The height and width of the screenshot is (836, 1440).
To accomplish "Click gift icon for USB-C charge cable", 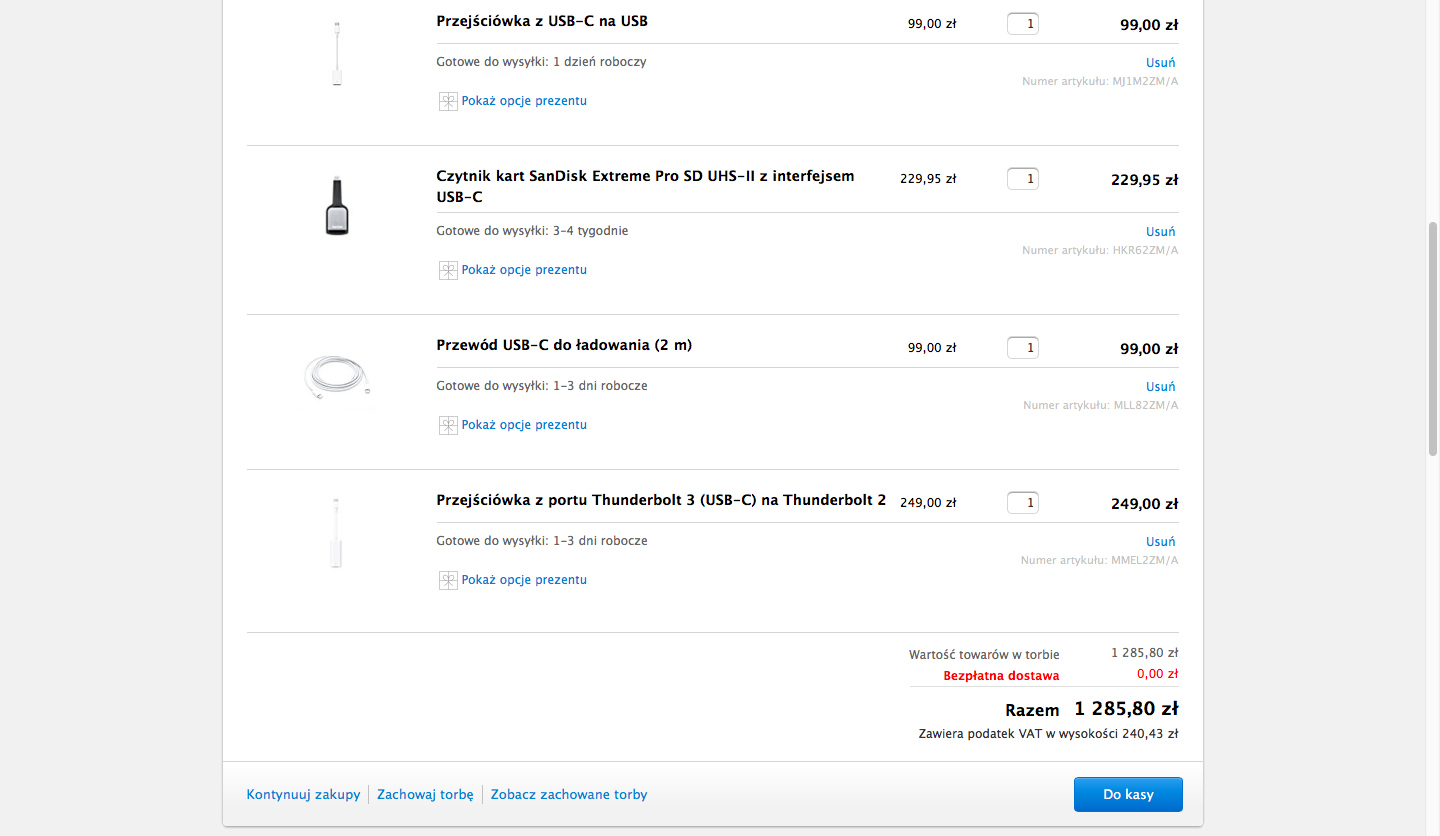I will (x=448, y=425).
